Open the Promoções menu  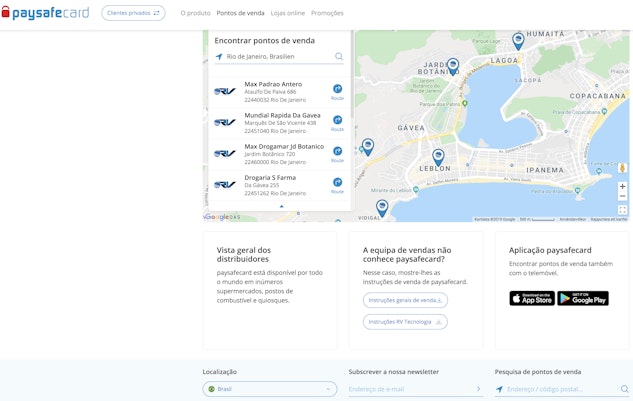tap(327, 13)
